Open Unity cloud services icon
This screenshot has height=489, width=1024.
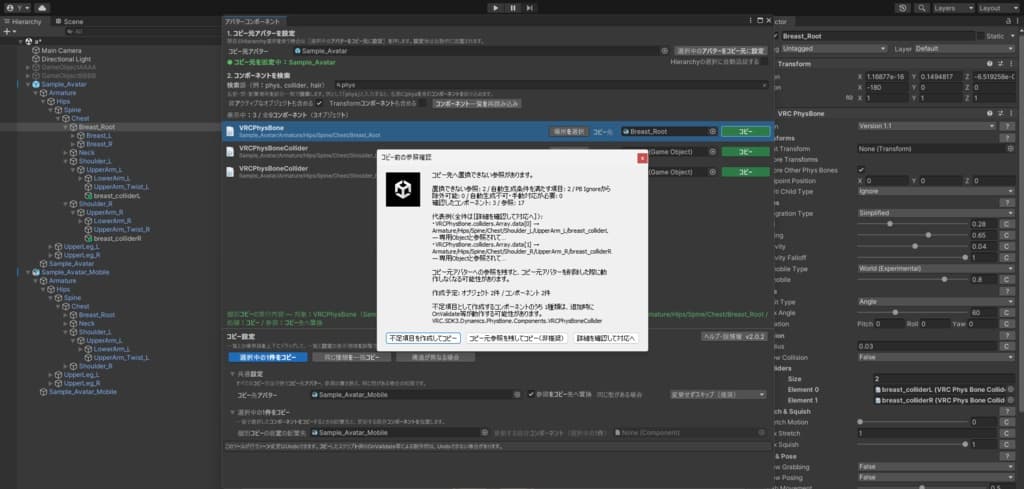pos(42,8)
